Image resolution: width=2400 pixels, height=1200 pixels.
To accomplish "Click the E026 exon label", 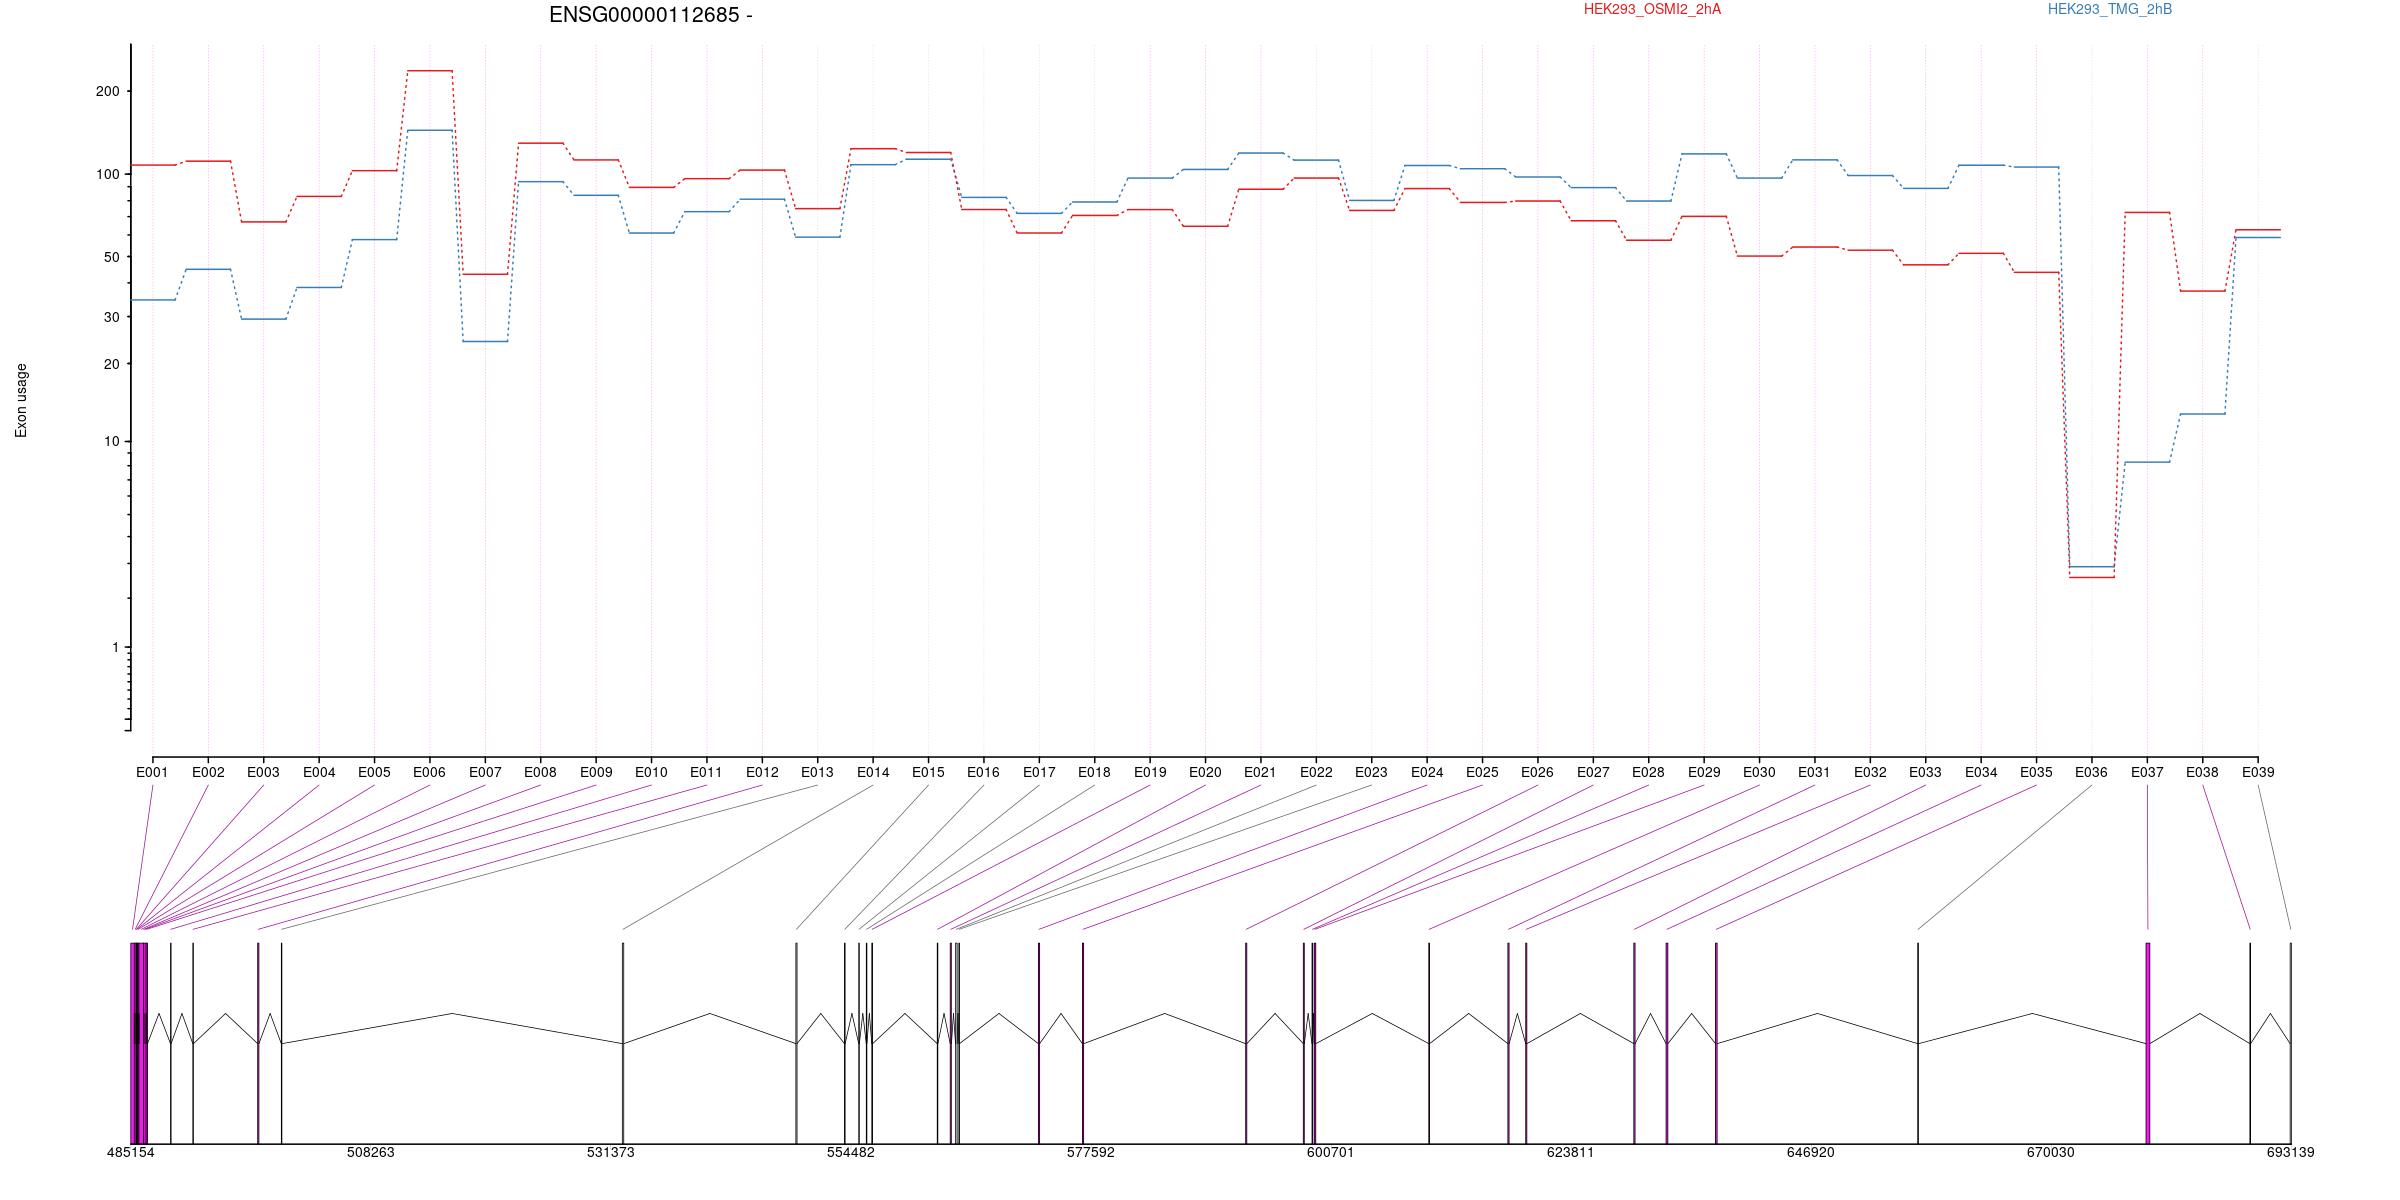I will tap(1537, 772).
